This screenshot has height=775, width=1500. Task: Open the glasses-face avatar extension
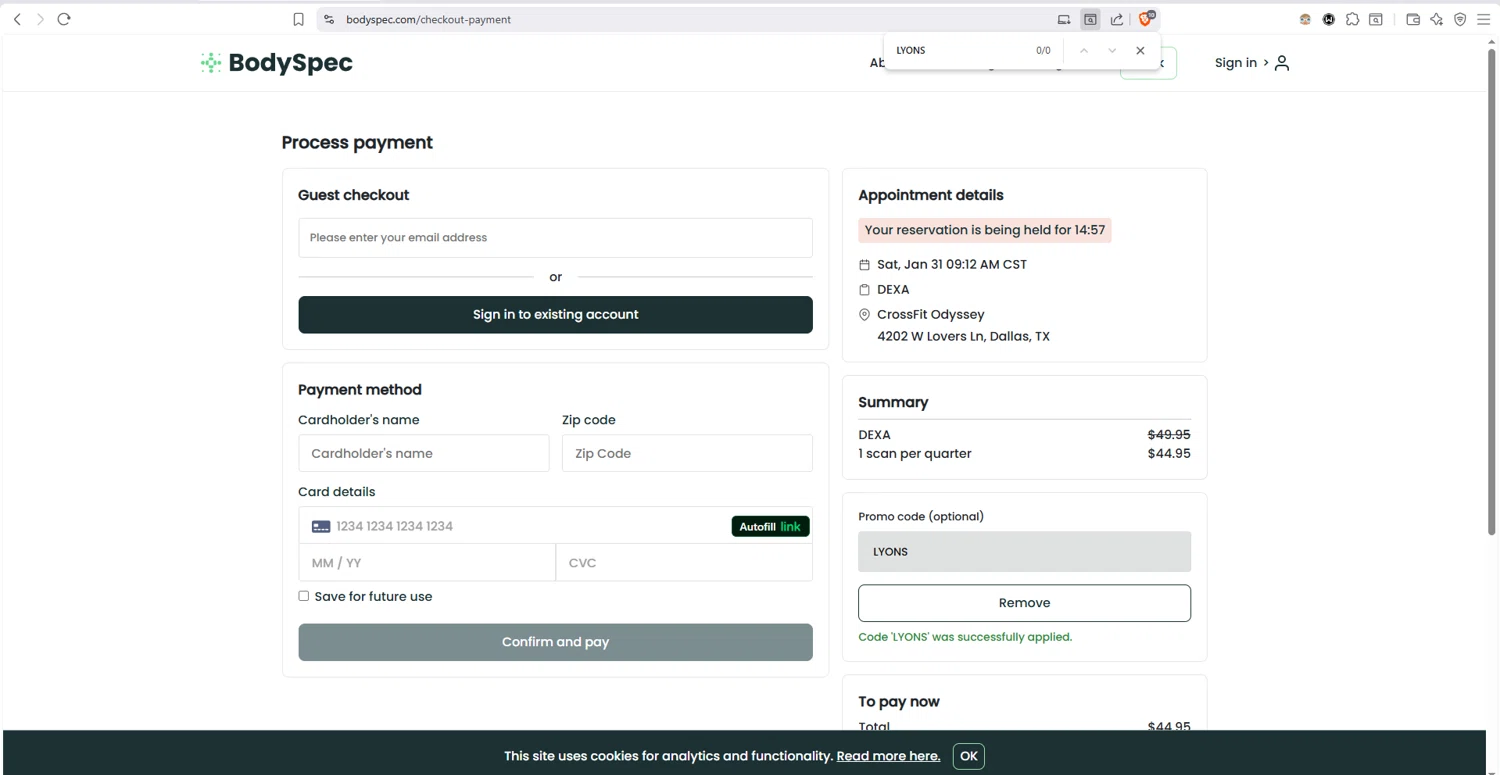[1305, 19]
